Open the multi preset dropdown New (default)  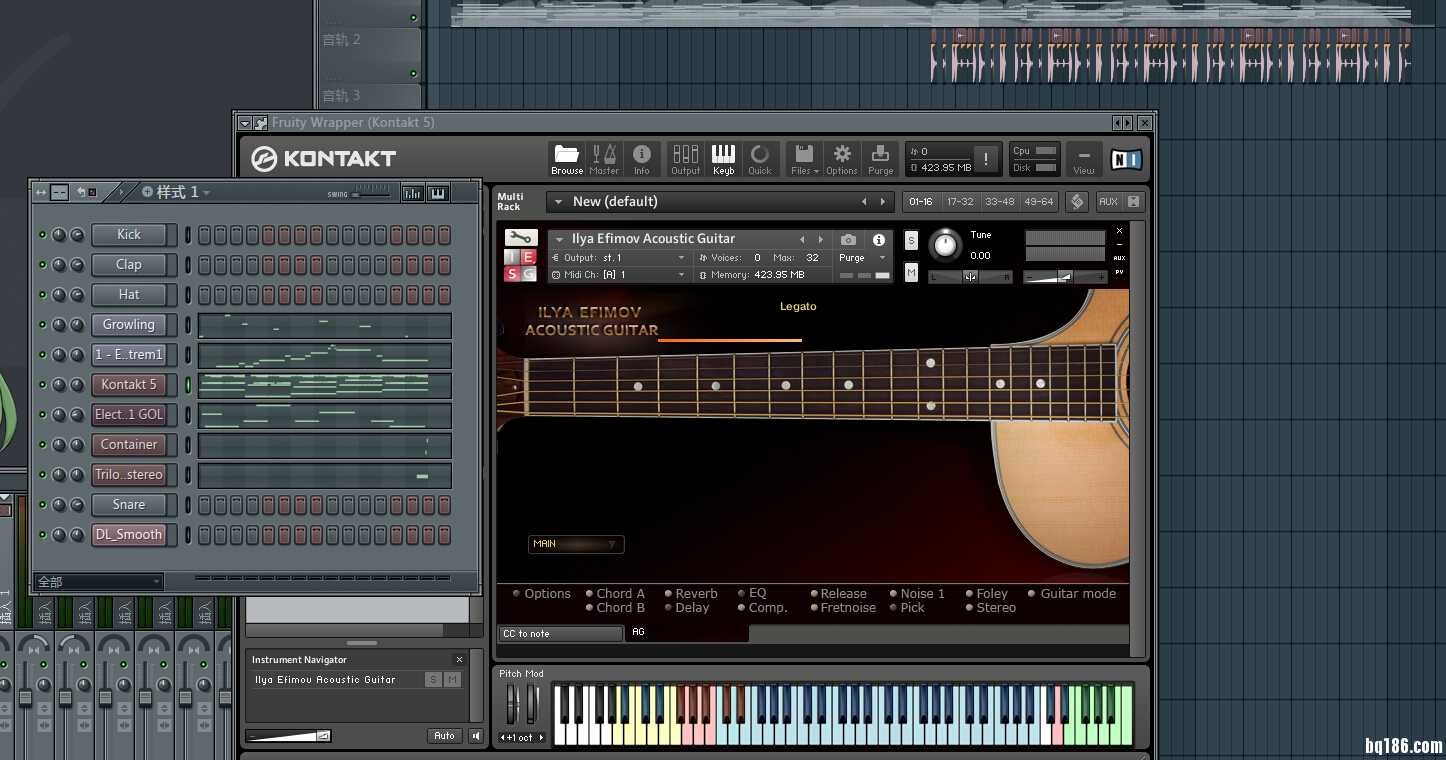(720, 201)
